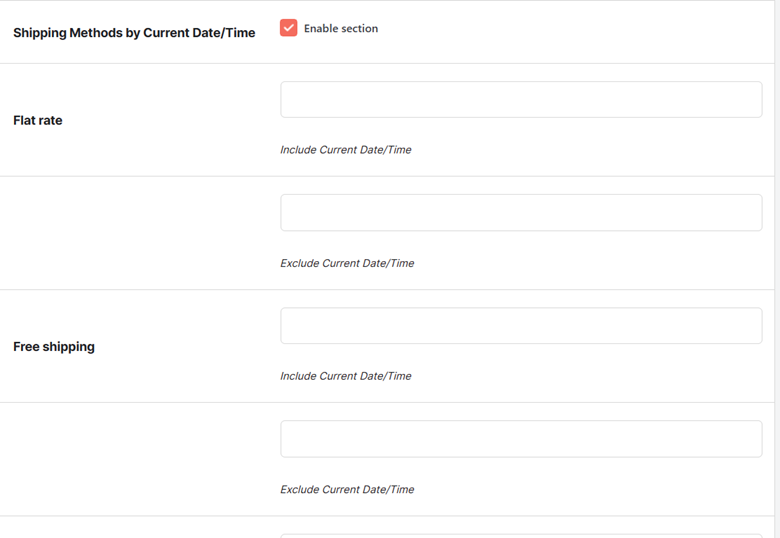Click first Exclude Current Date/Time hint text
This screenshot has height=538, width=780.
(347, 263)
